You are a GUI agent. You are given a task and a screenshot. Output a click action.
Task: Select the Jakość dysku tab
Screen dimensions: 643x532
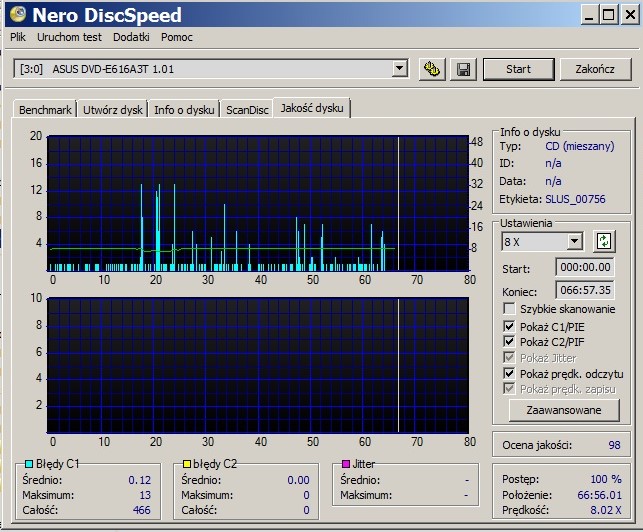(x=312, y=108)
